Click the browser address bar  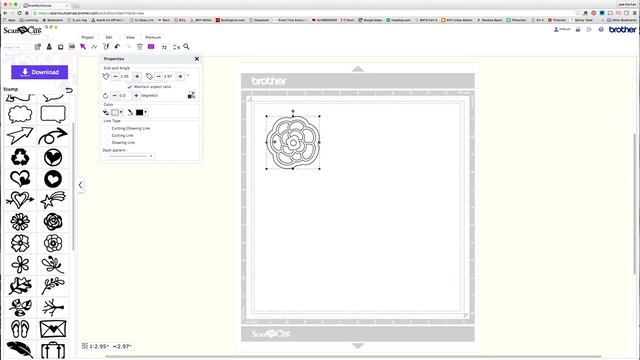coord(302,13)
